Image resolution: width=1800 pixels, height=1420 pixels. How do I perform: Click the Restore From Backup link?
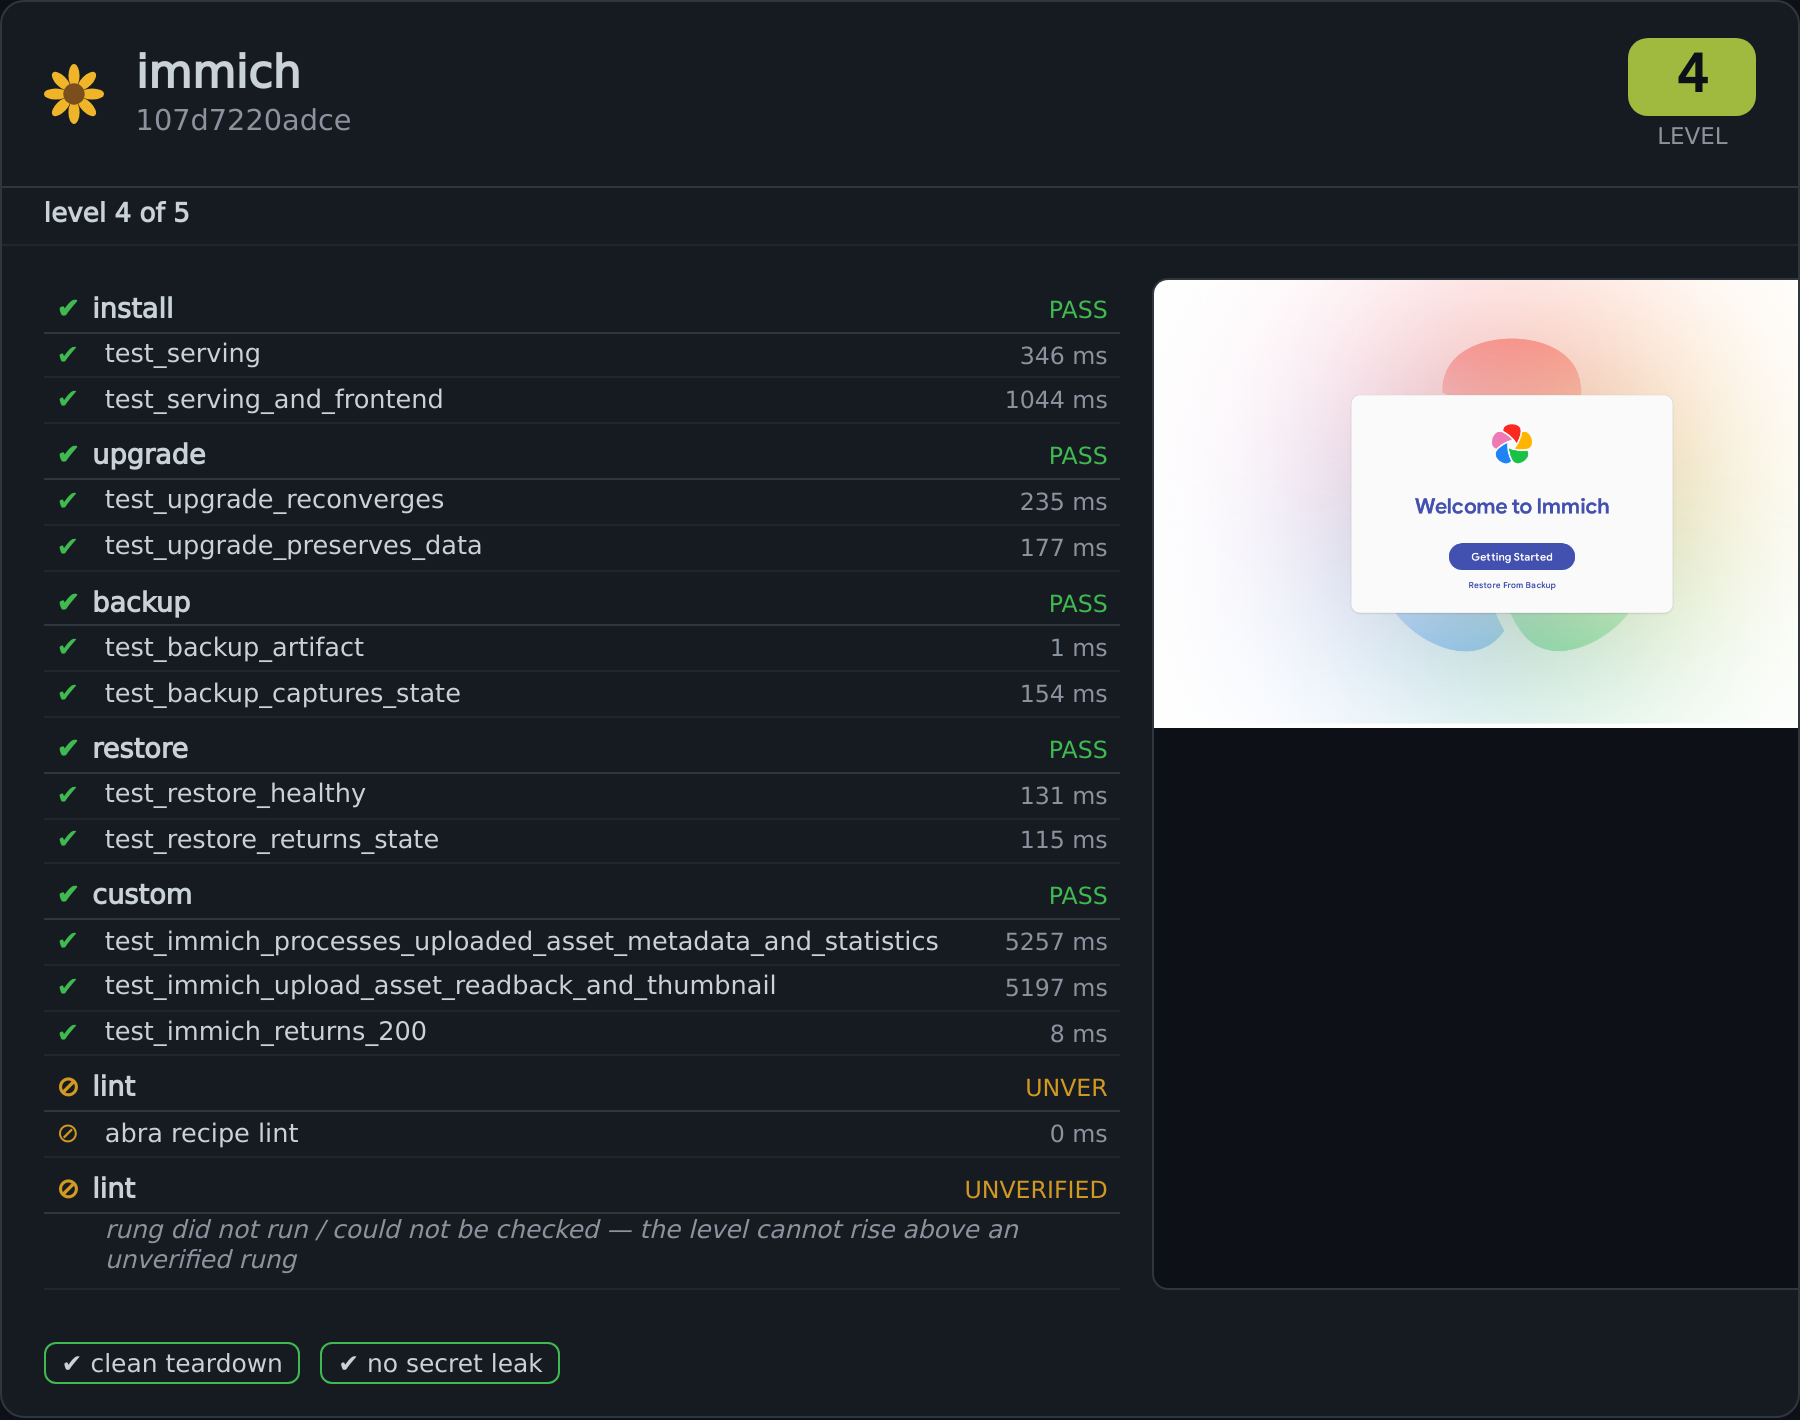coord(1512,585)
